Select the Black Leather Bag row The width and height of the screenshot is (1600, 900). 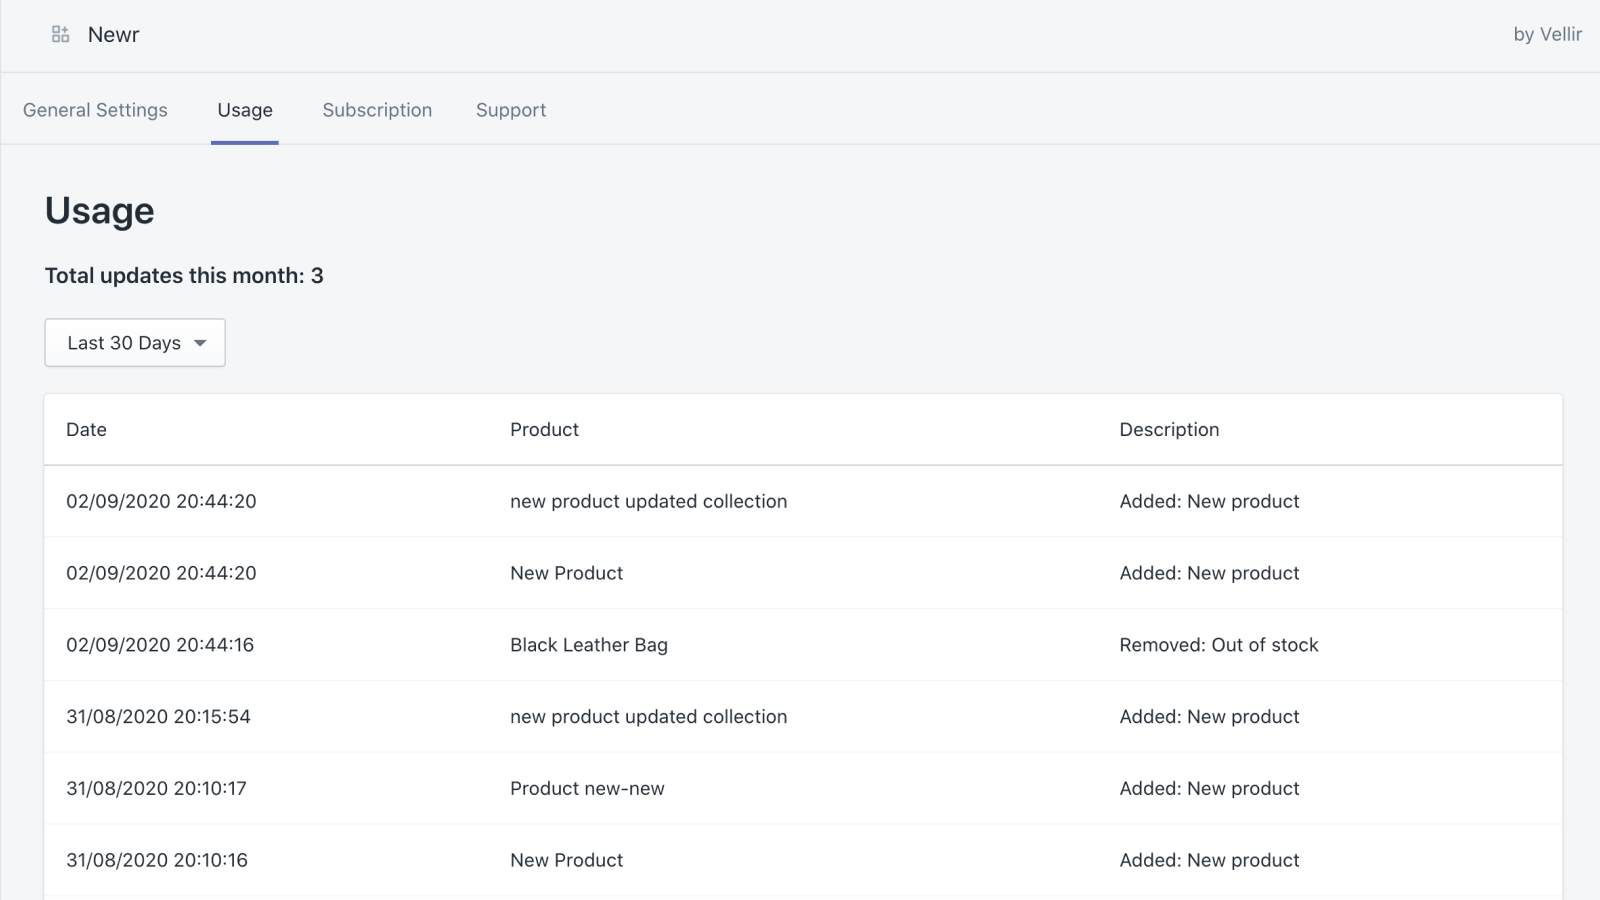pyautogui.click(x=589, y=645)
